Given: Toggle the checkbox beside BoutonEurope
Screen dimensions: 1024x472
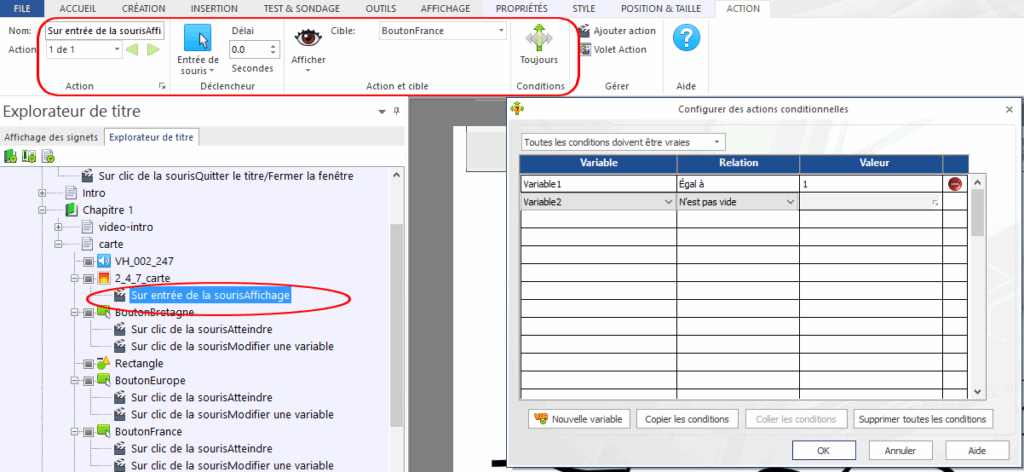Looking at the screenshot, I should [90, 381].
